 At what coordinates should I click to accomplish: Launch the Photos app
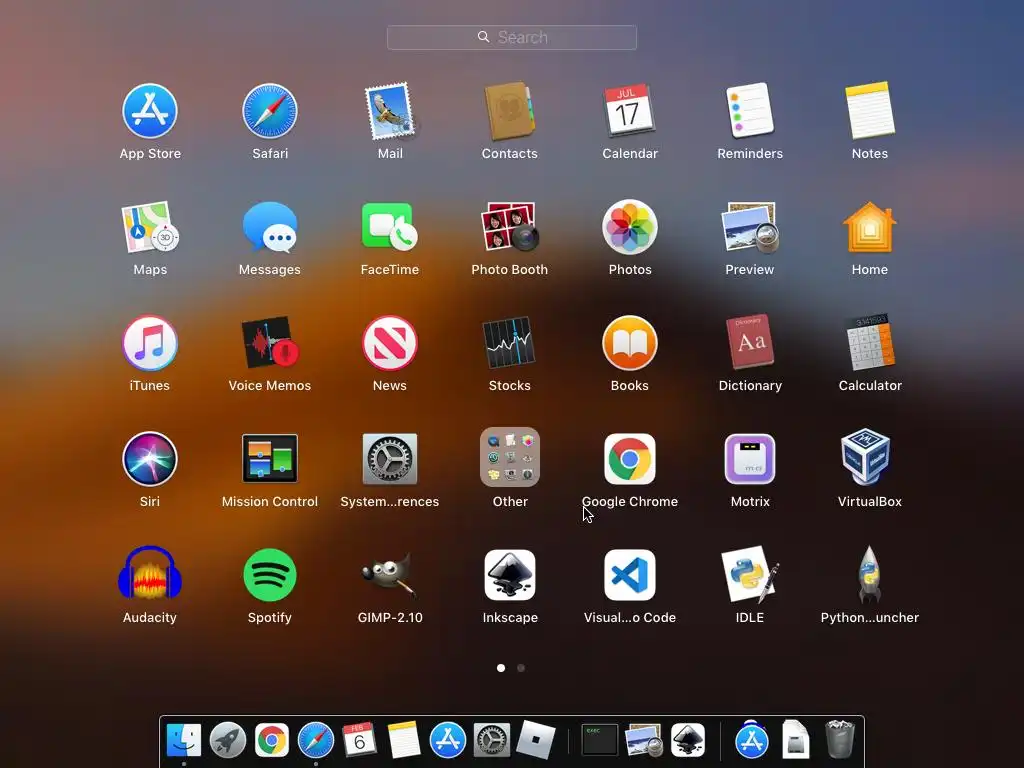[630, 227]
